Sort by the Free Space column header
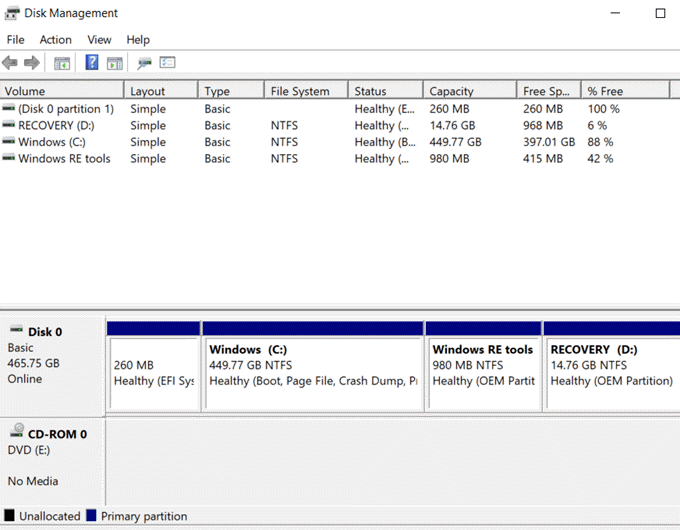The height and width of the screenshot is (530, 680). coord(549,91)
